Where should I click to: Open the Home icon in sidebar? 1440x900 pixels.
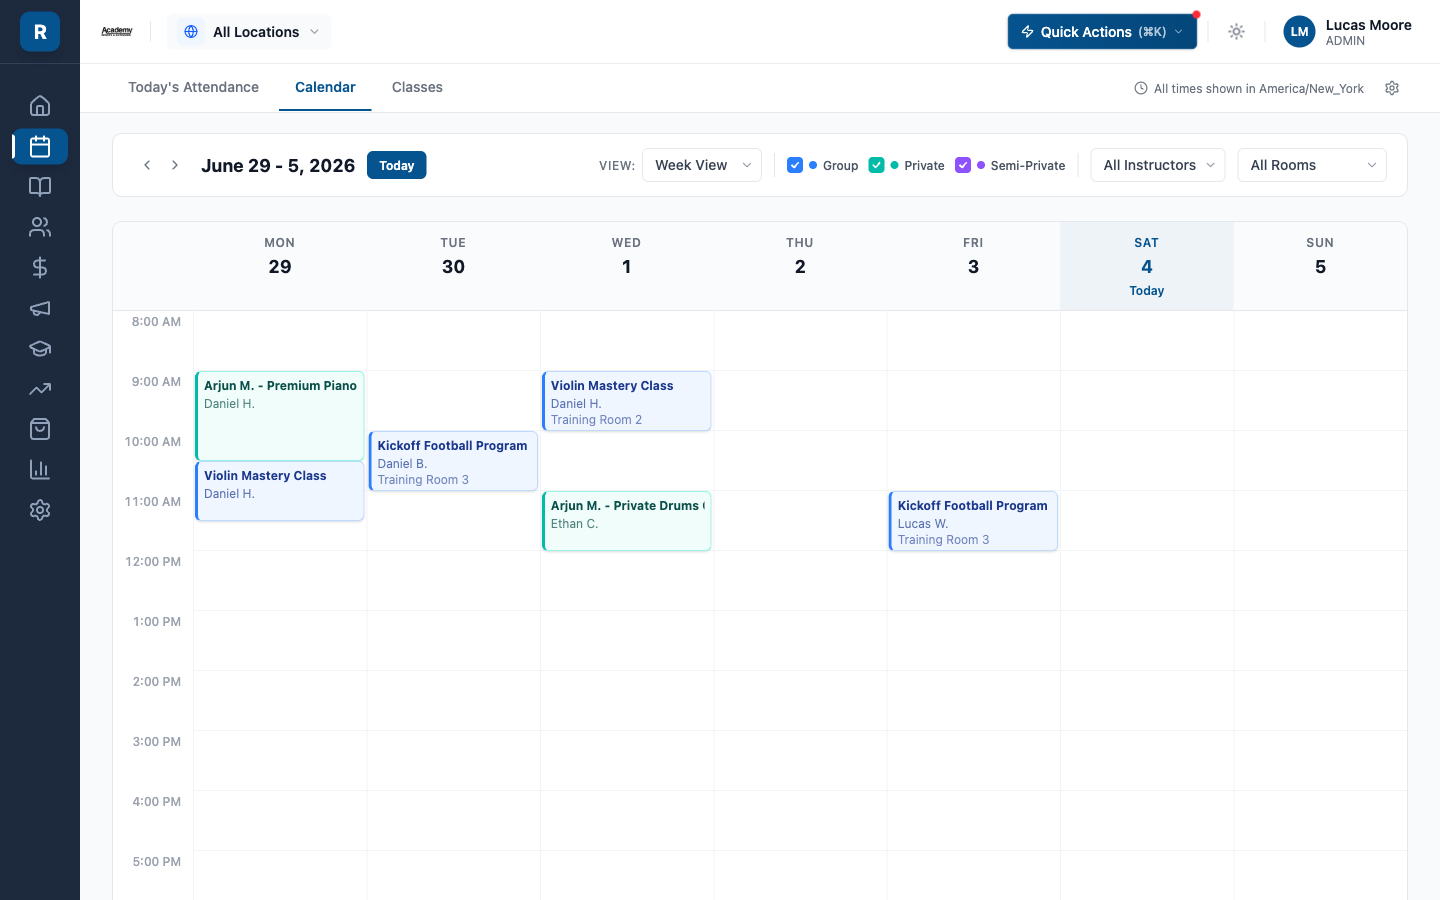pyautogui.click(x=40, y=106)
